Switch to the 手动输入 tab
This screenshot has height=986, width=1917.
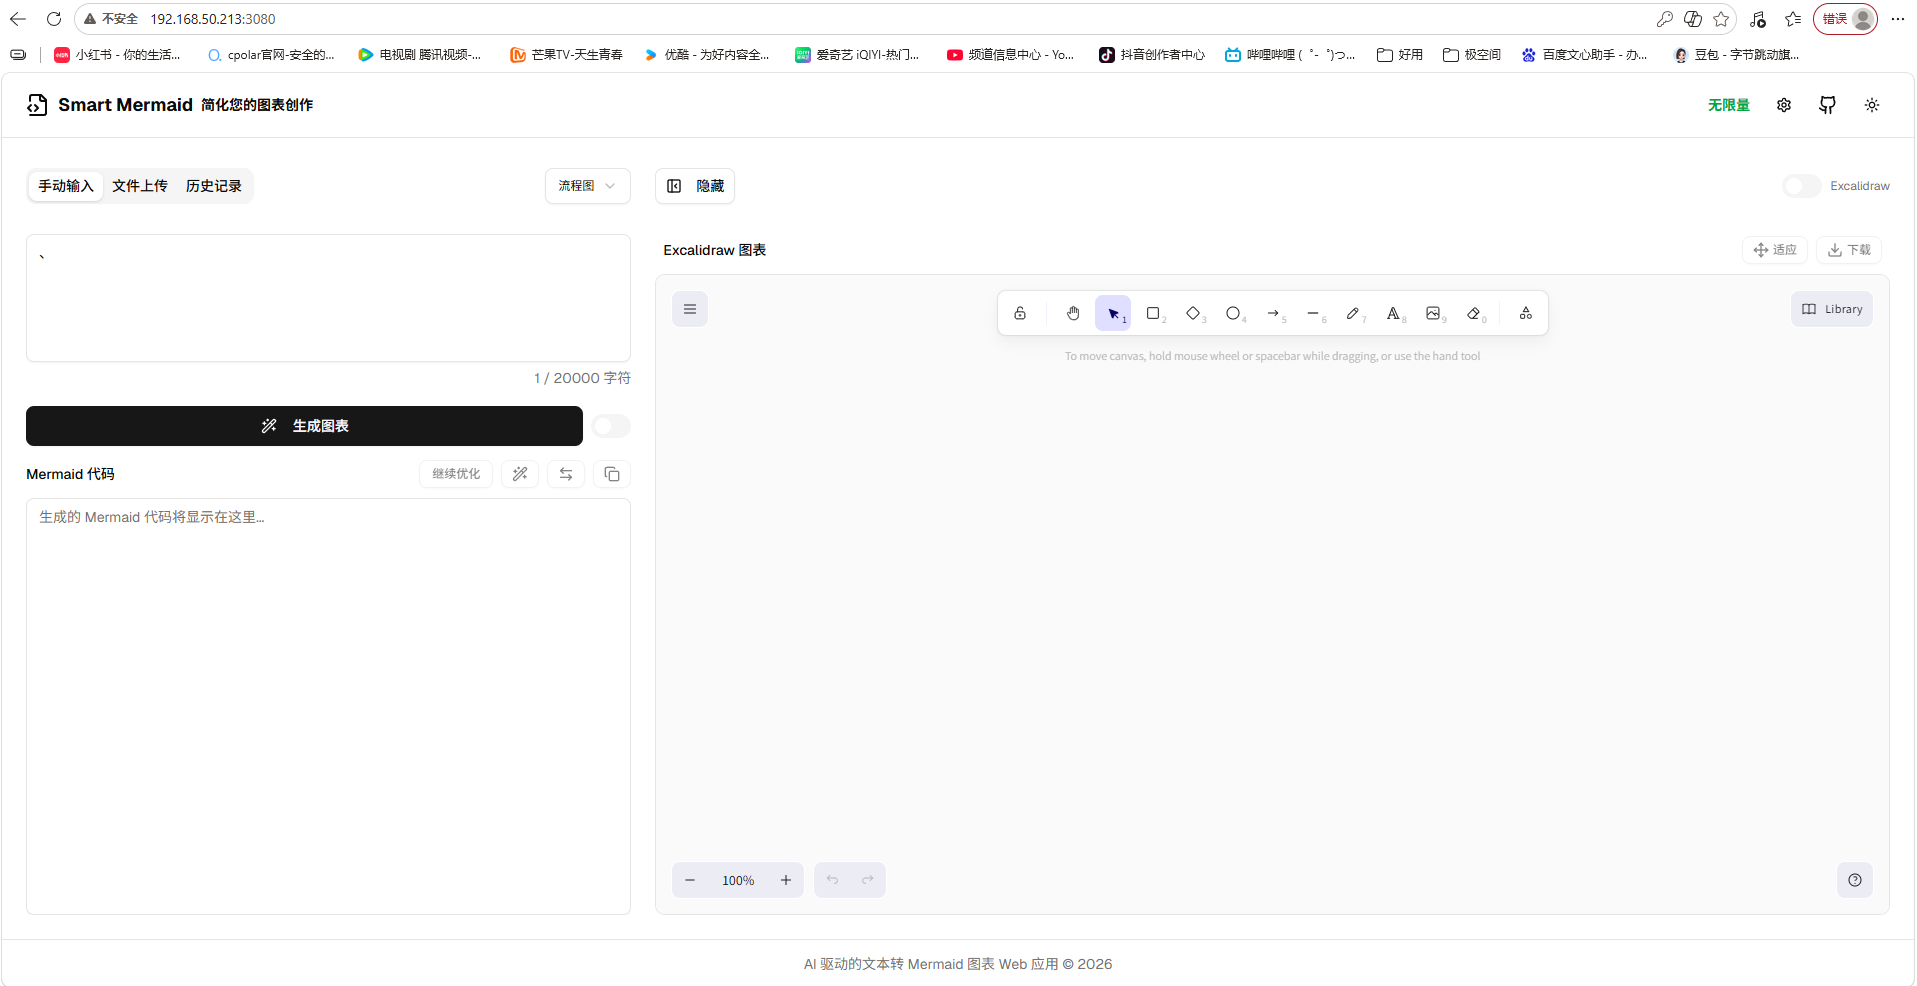point(66,186)
